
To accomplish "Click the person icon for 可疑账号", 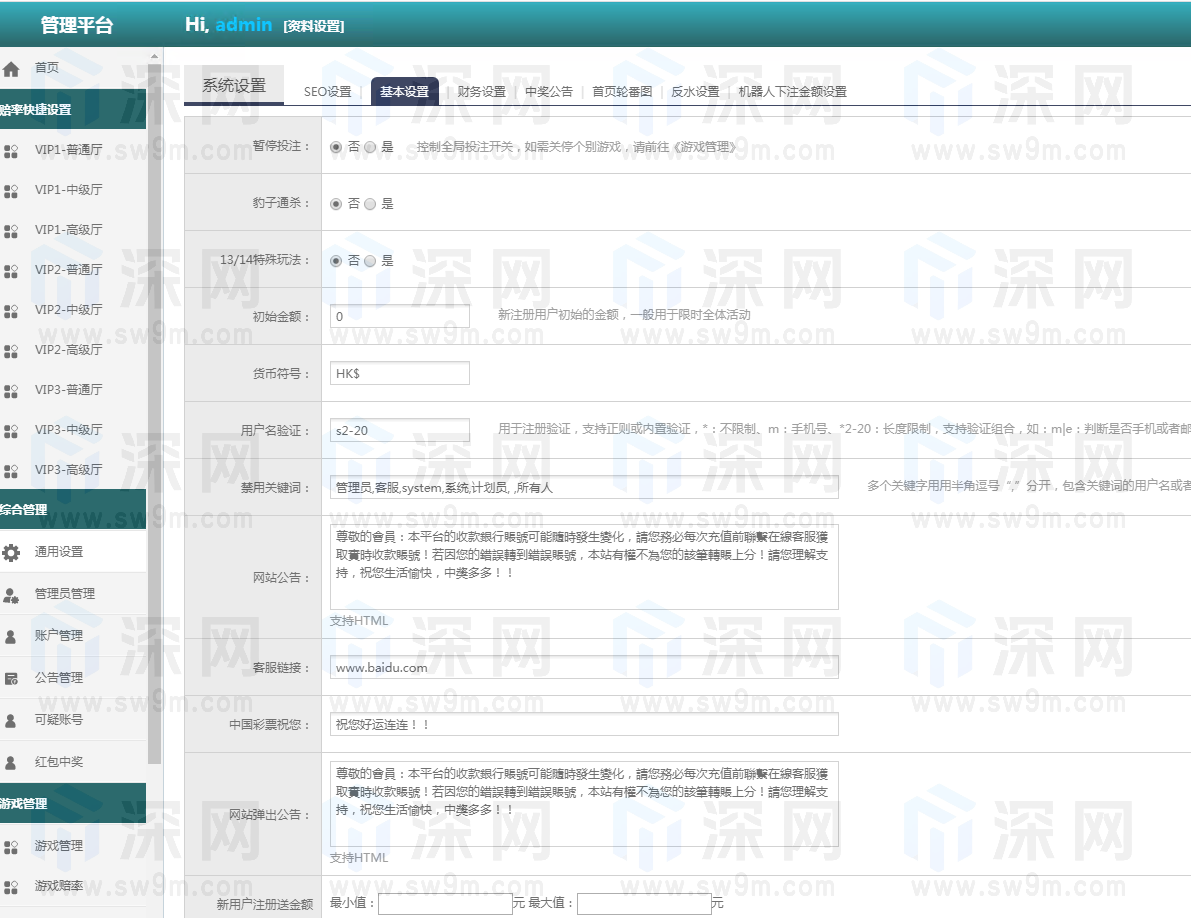I will [11, 720].
